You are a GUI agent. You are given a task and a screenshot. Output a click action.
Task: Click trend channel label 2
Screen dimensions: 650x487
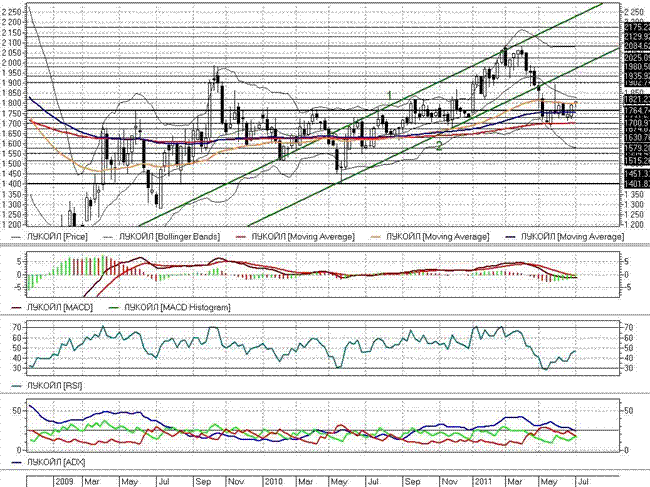click(x=438, y=146)
